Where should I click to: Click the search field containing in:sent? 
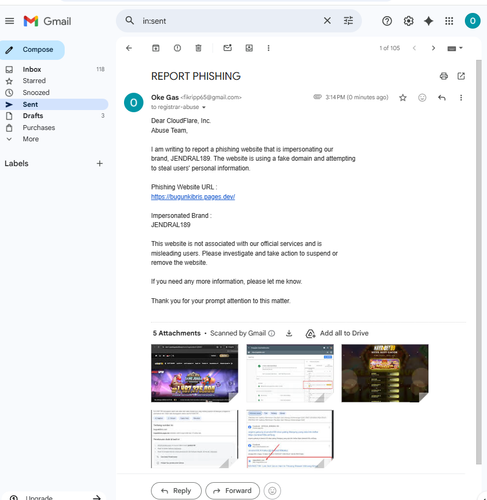230,21
